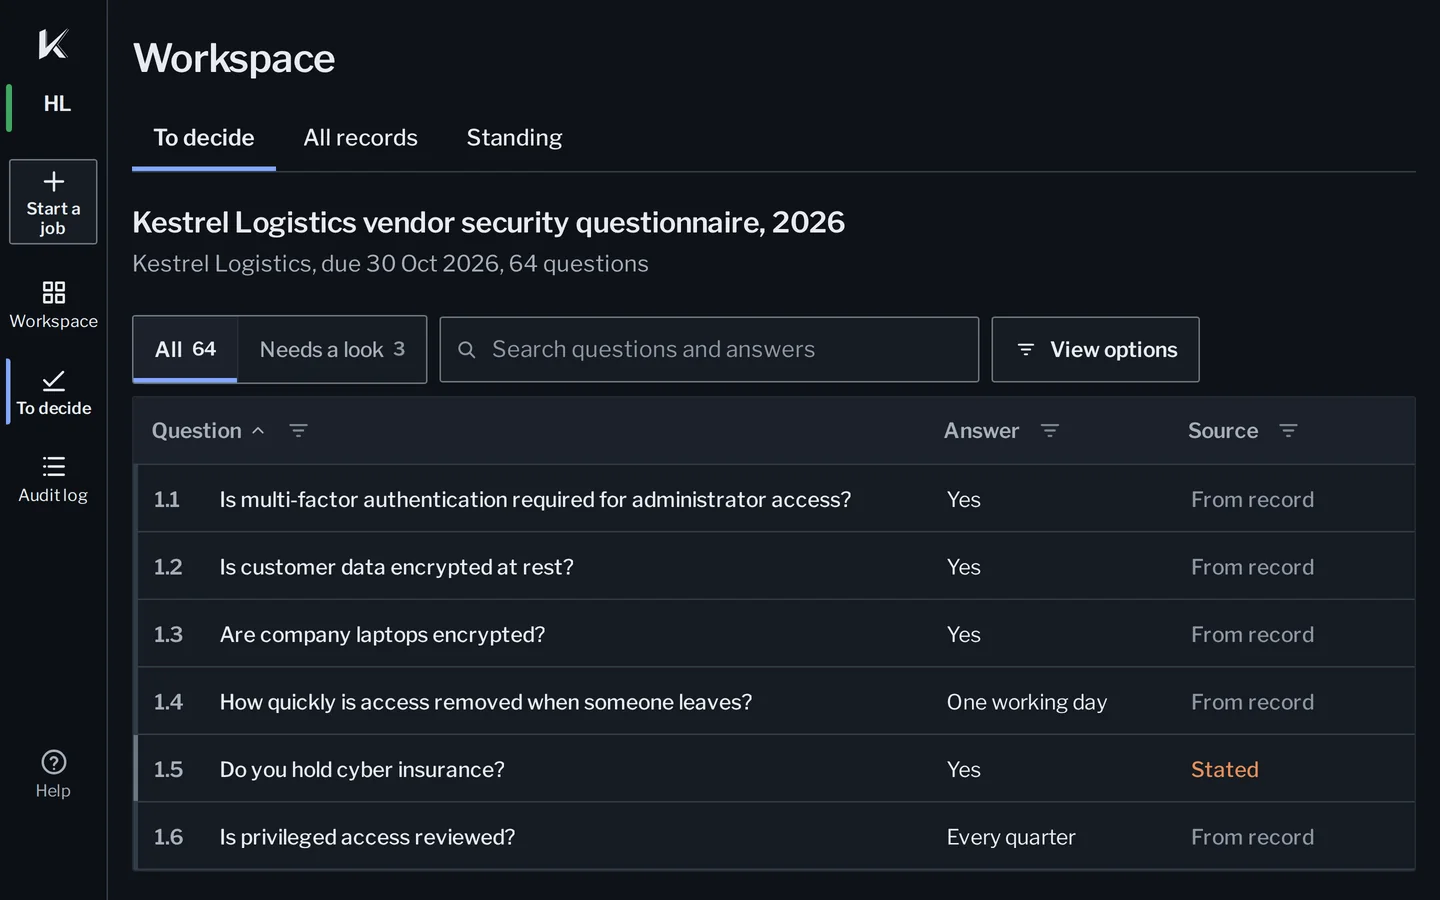
Task: Open the Source column filter icon
Action: click(x=1288, y=431)
